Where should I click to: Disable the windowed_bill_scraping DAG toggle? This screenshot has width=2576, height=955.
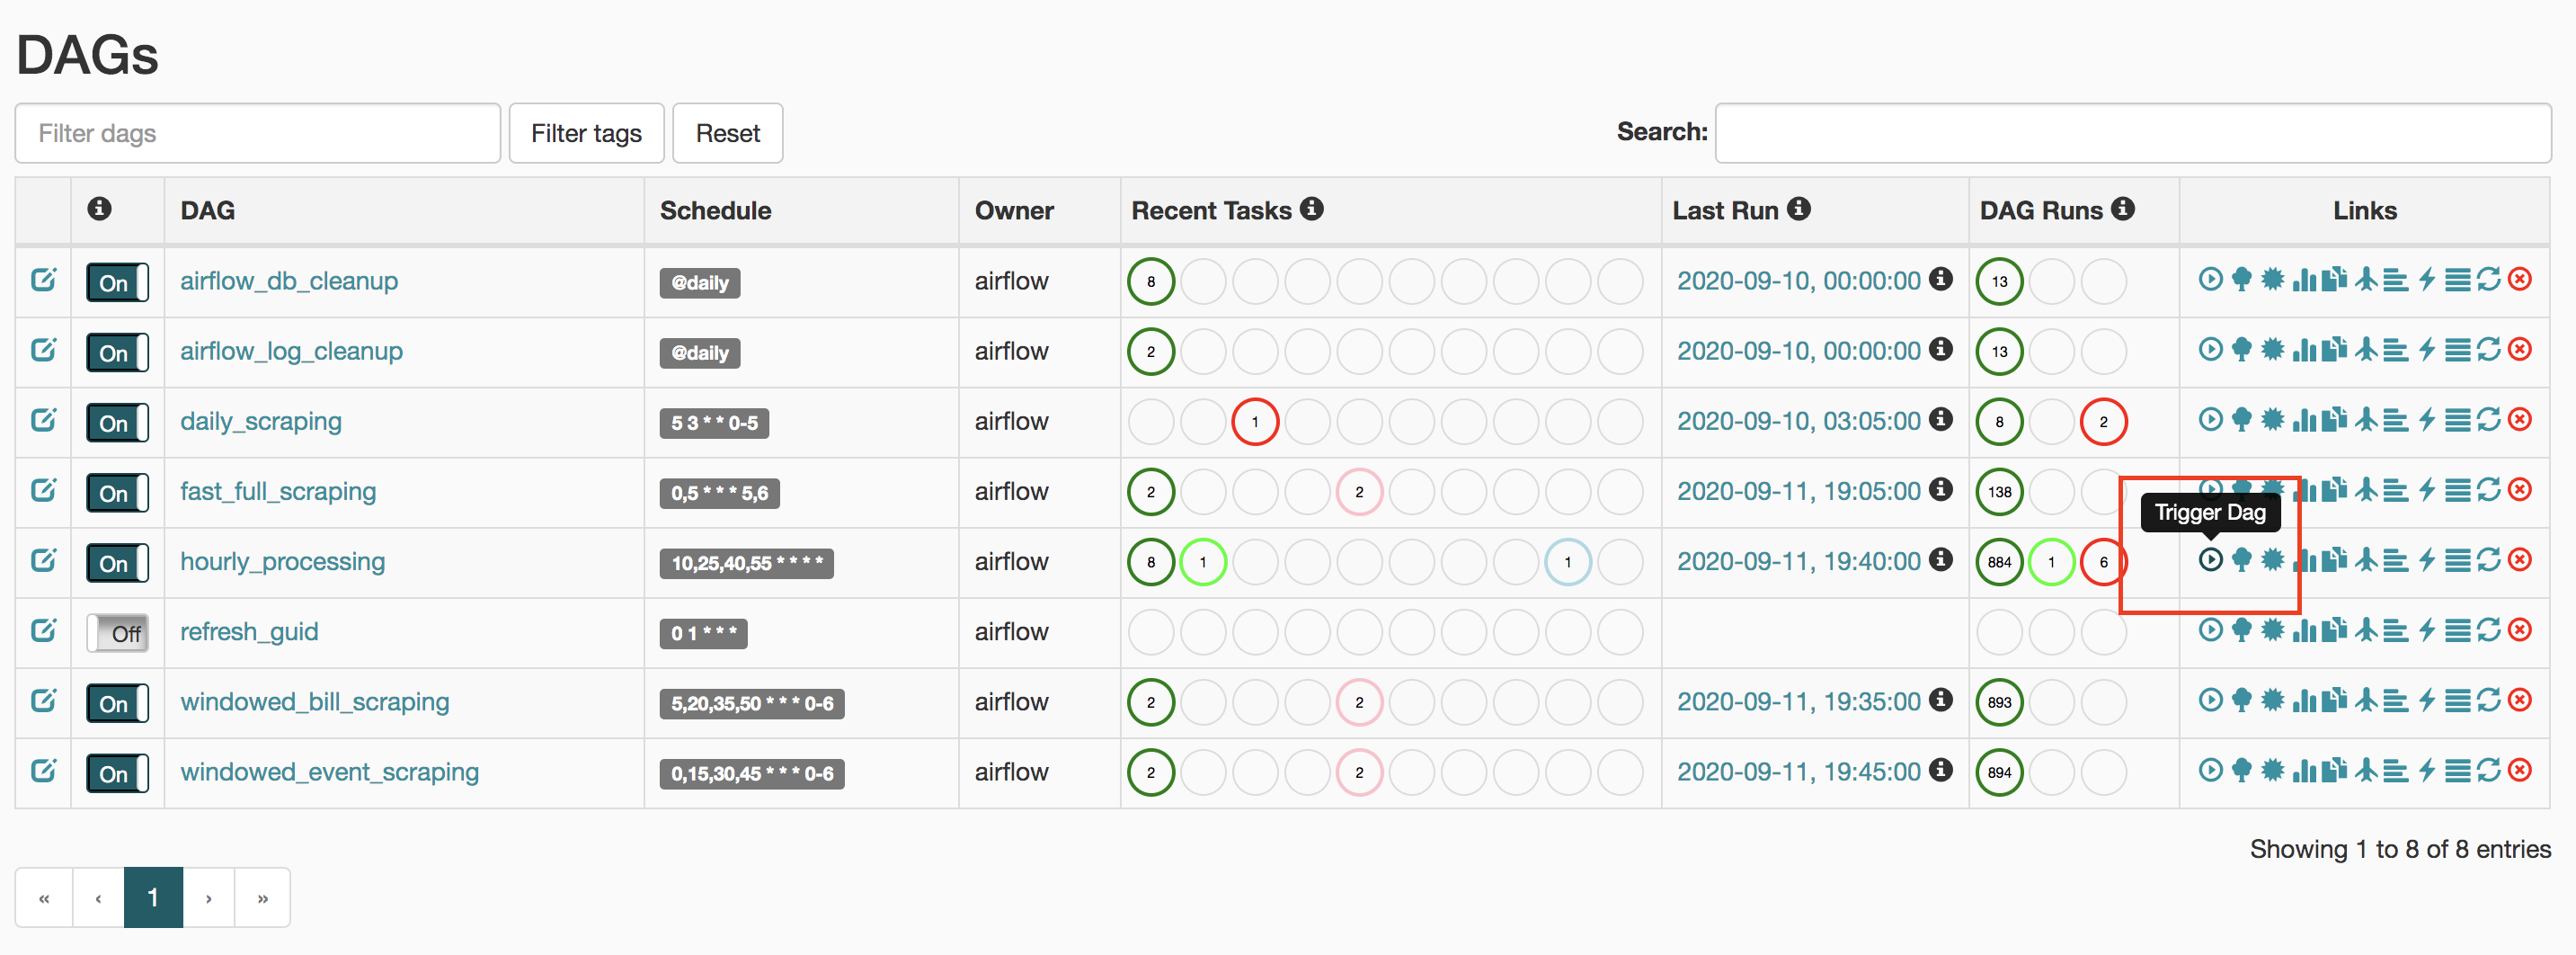point(117,702)
